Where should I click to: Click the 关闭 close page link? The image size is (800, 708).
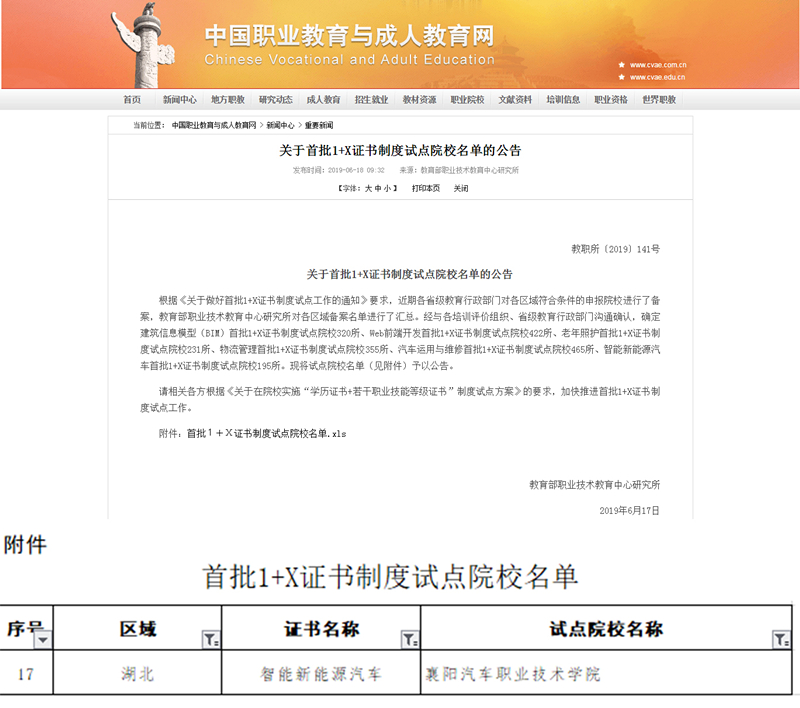point(461,188)
